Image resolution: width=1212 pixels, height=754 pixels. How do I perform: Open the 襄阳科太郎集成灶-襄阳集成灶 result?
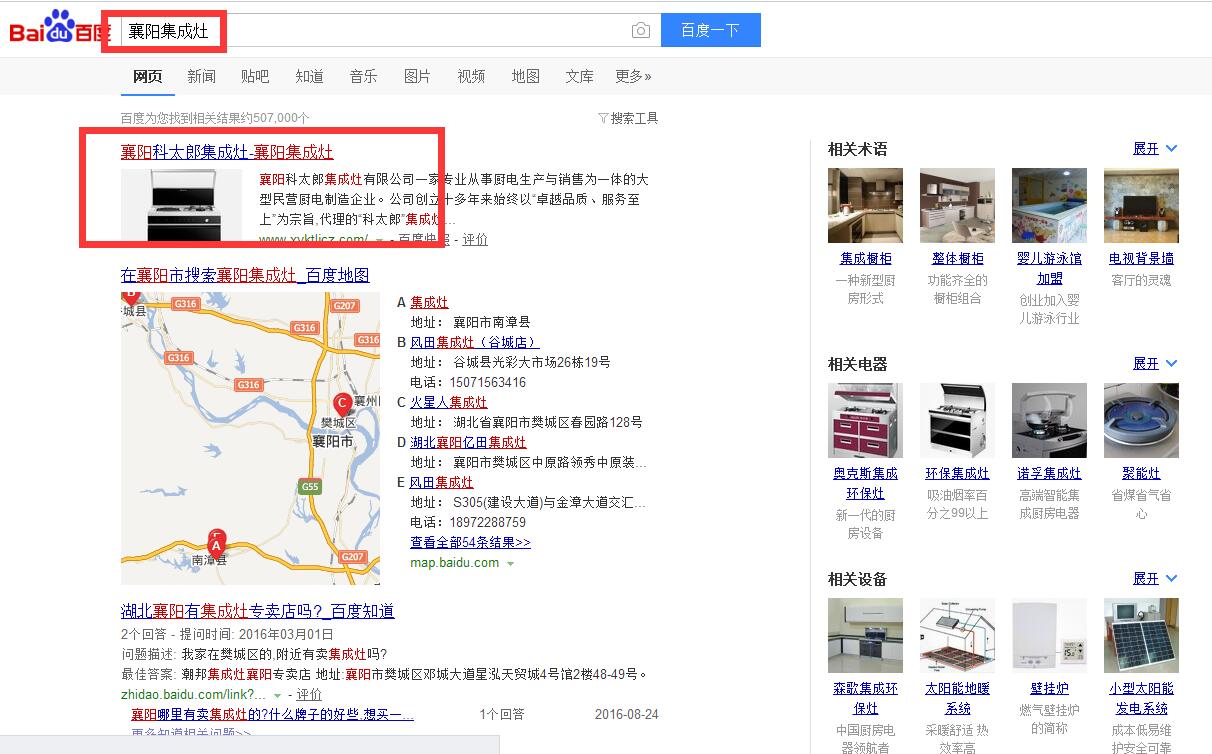tap(227, 152)
